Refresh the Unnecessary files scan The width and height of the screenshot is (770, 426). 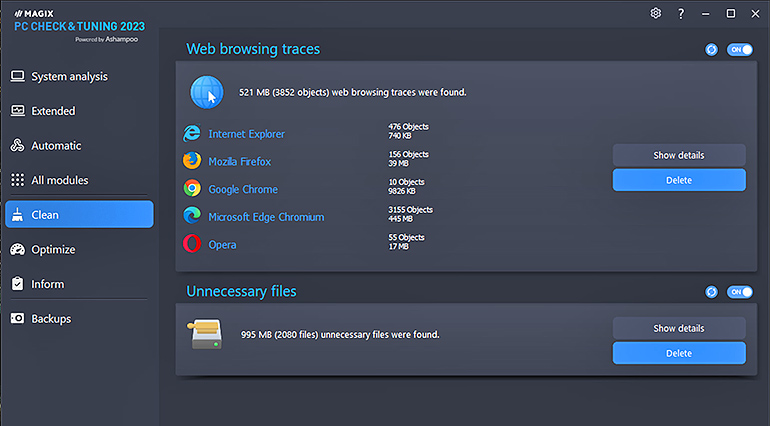coord(711,292)
